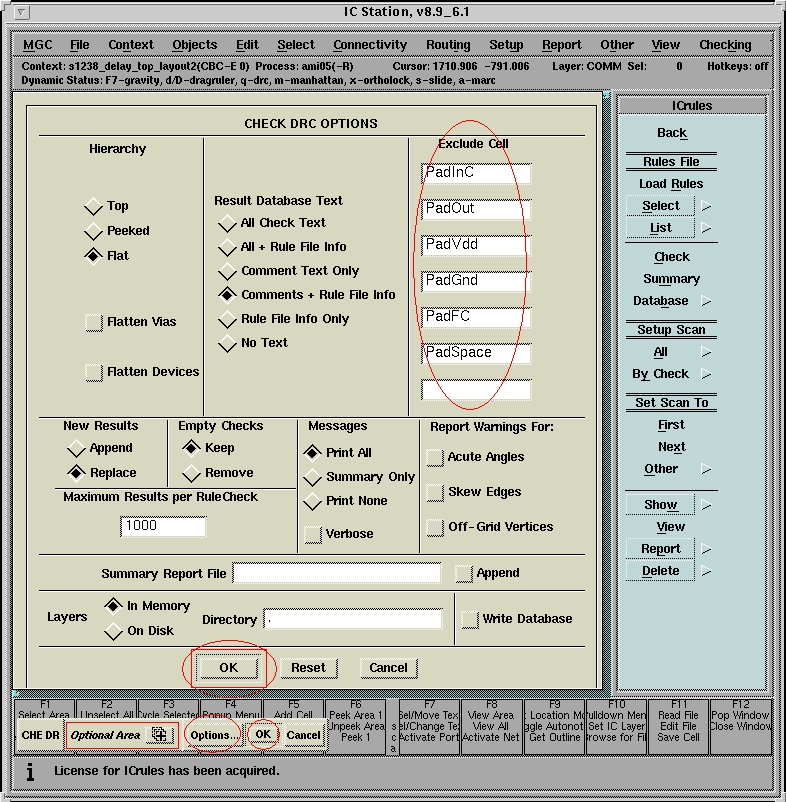Click the Options... button in prompt bar
The image size is (786, 802).
214,735
